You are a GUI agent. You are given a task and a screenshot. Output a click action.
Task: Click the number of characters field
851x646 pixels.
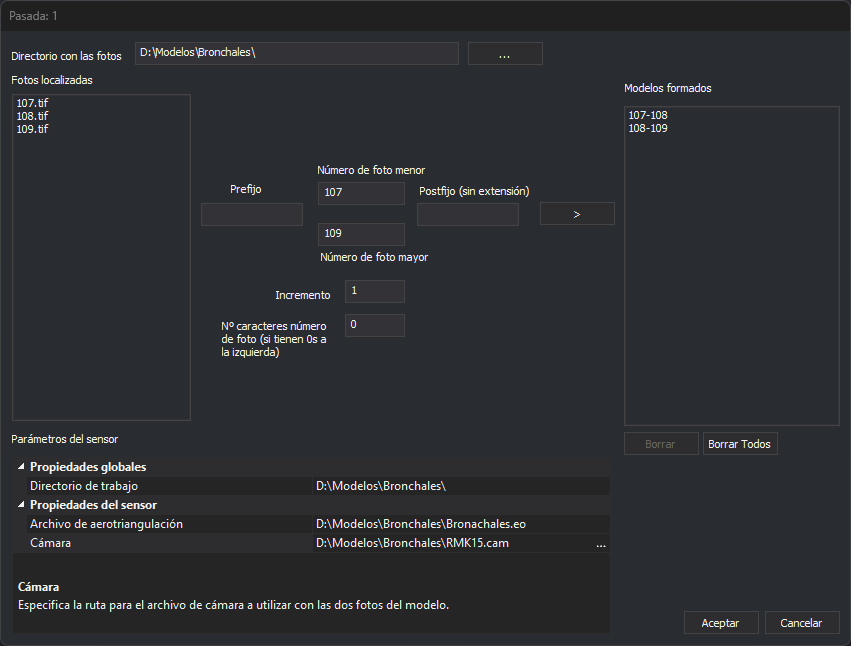point(374,325)
